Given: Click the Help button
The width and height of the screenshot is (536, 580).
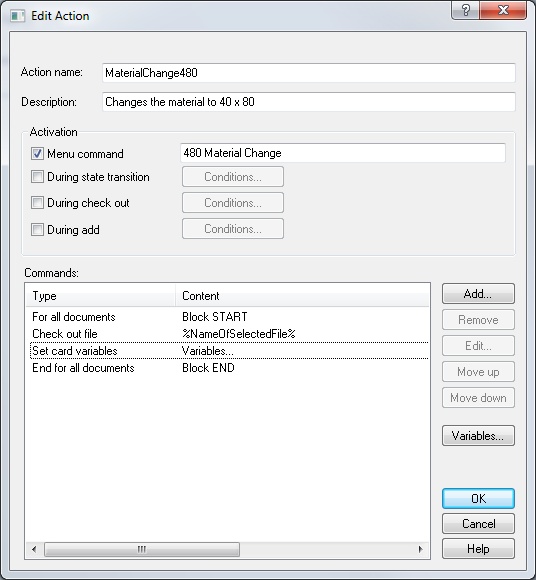Looking at the screenshot, I should (x=478, y=549).
